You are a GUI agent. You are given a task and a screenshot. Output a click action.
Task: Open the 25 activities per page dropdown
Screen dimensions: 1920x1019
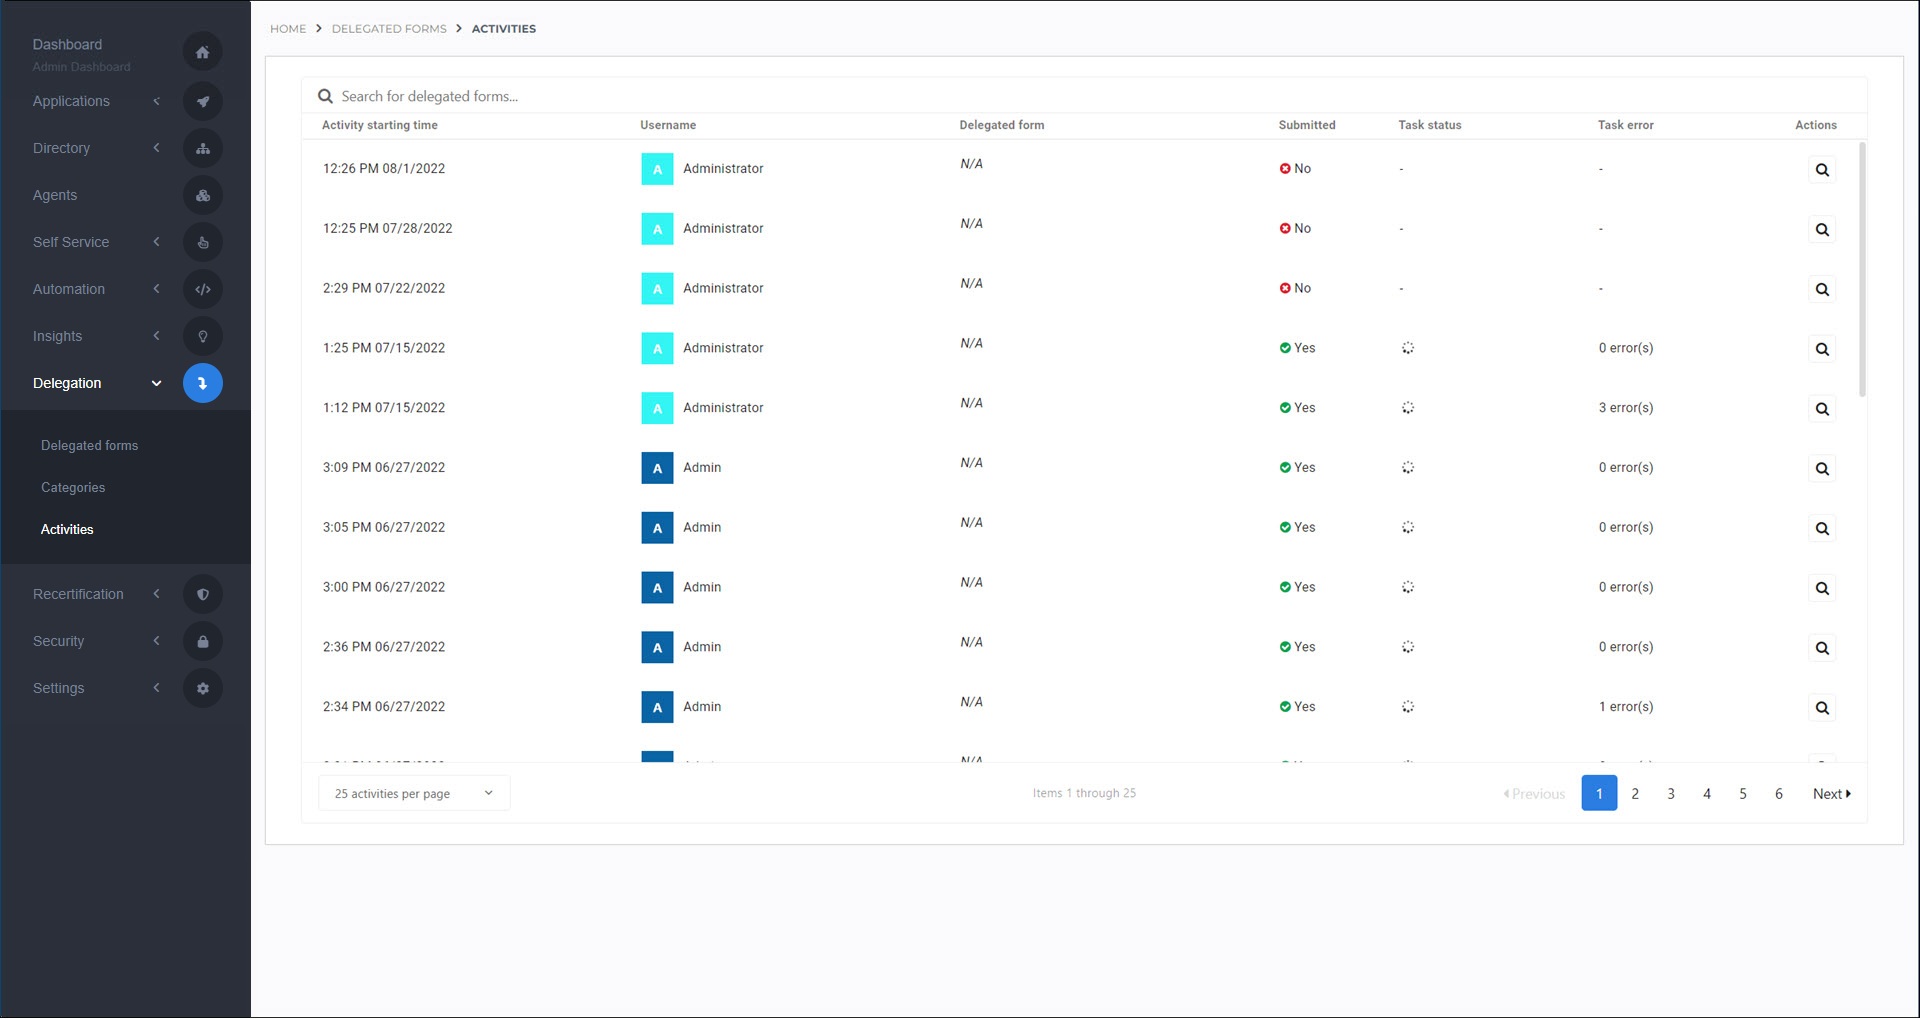[x=414, y=793]
